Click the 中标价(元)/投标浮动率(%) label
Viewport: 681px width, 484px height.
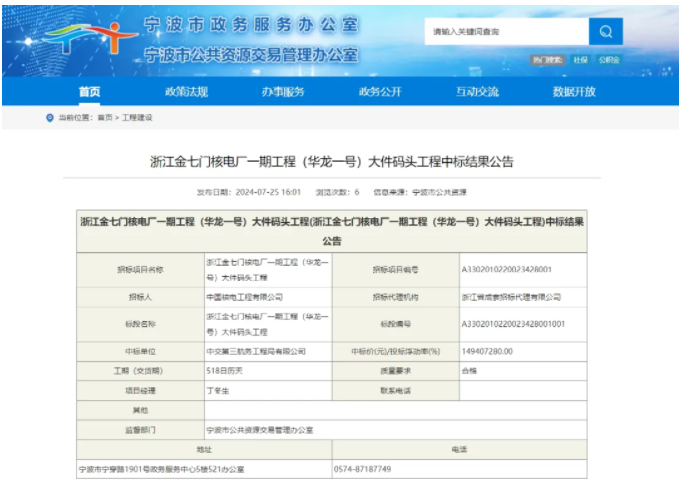pos(396,351)
